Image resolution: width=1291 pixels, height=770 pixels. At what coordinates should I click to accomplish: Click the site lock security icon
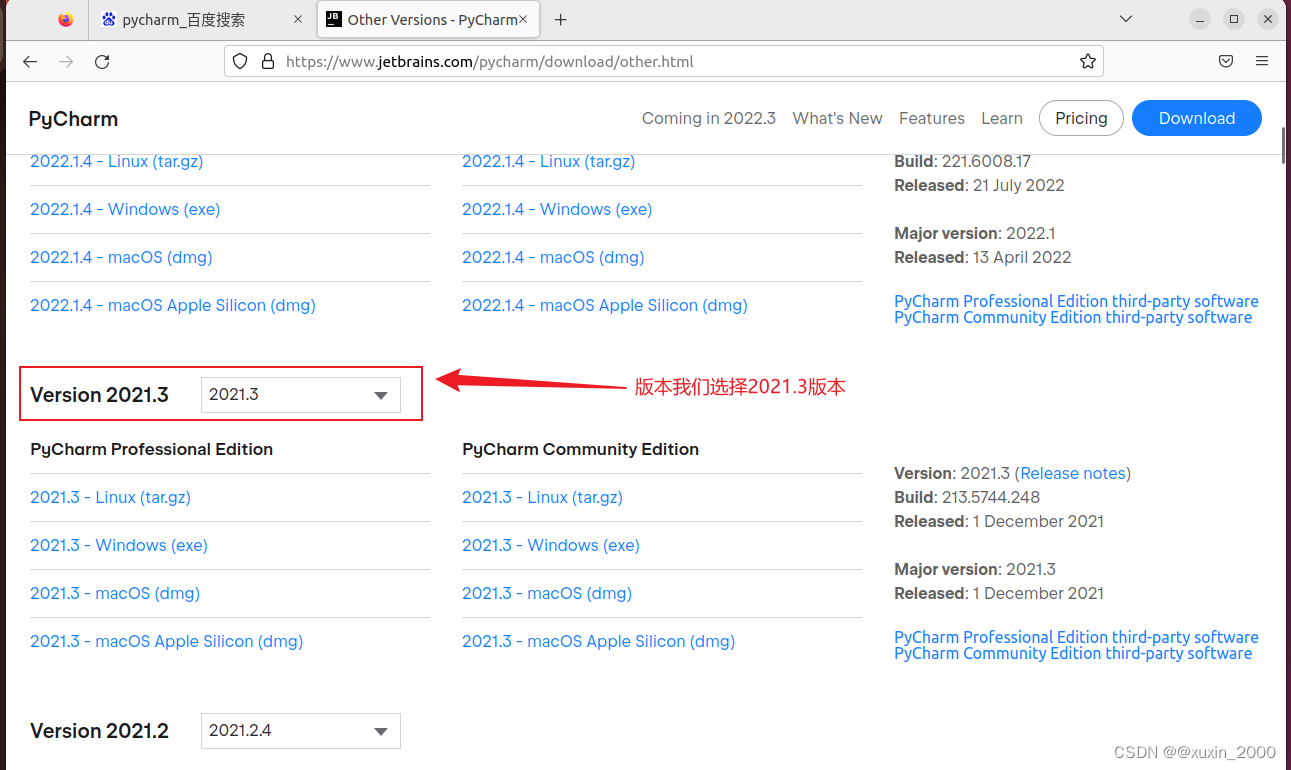pyautogui.click(x=267, y=62)
